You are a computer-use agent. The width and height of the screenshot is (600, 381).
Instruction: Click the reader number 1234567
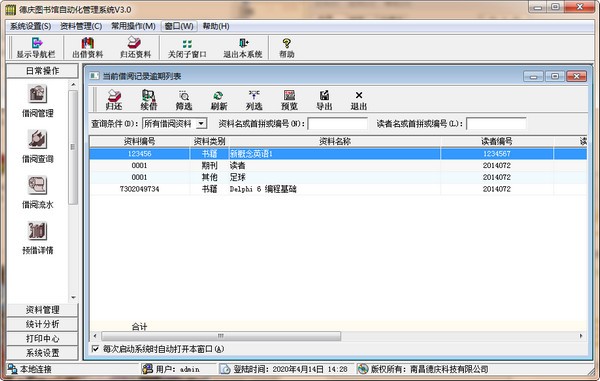[497, 154]
